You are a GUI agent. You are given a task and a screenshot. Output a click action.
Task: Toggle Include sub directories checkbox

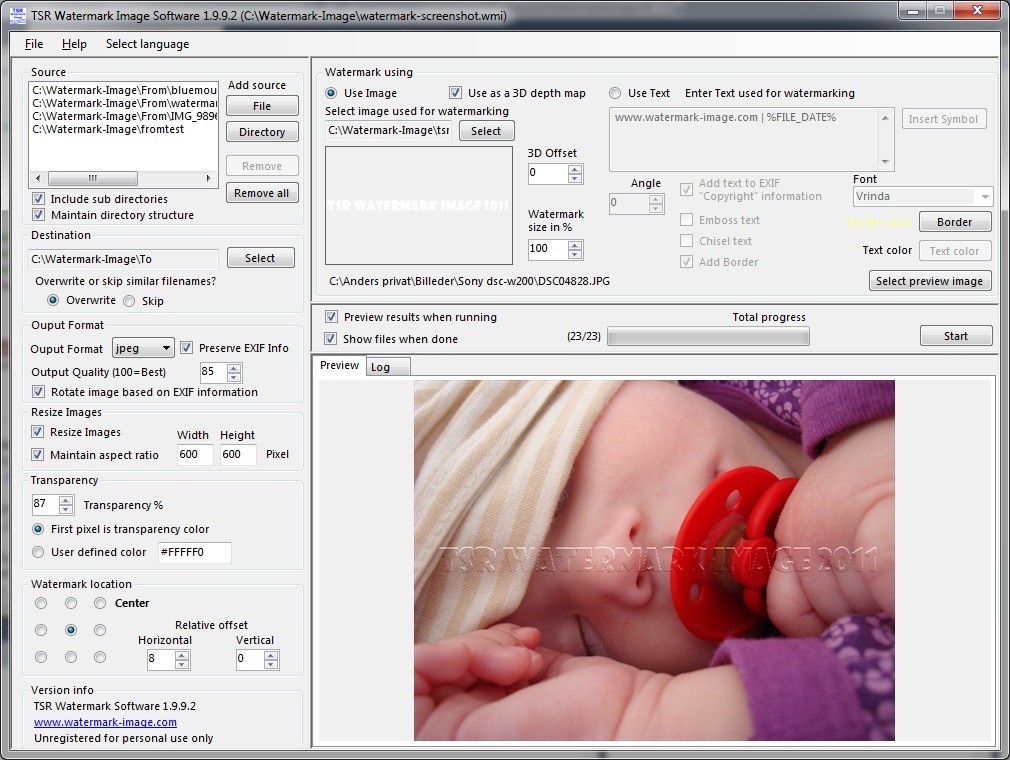click(x=39, y=198)
